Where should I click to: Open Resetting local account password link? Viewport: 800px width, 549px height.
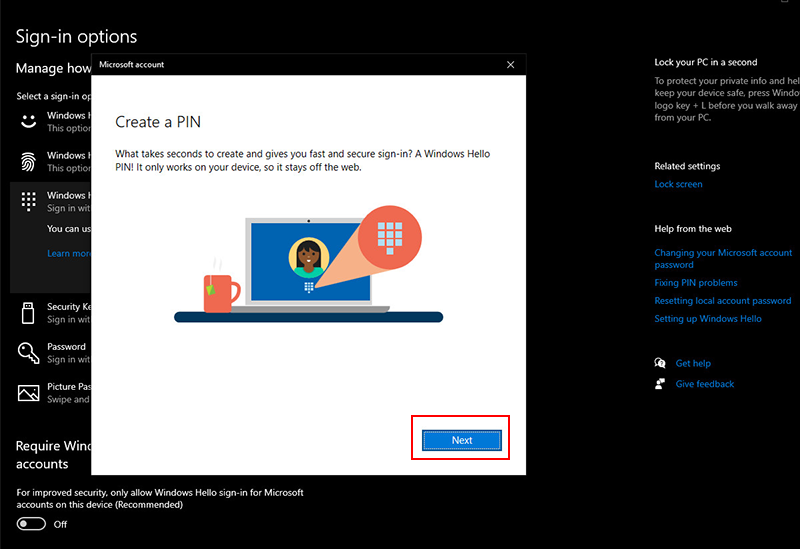[x=722, y=301]
